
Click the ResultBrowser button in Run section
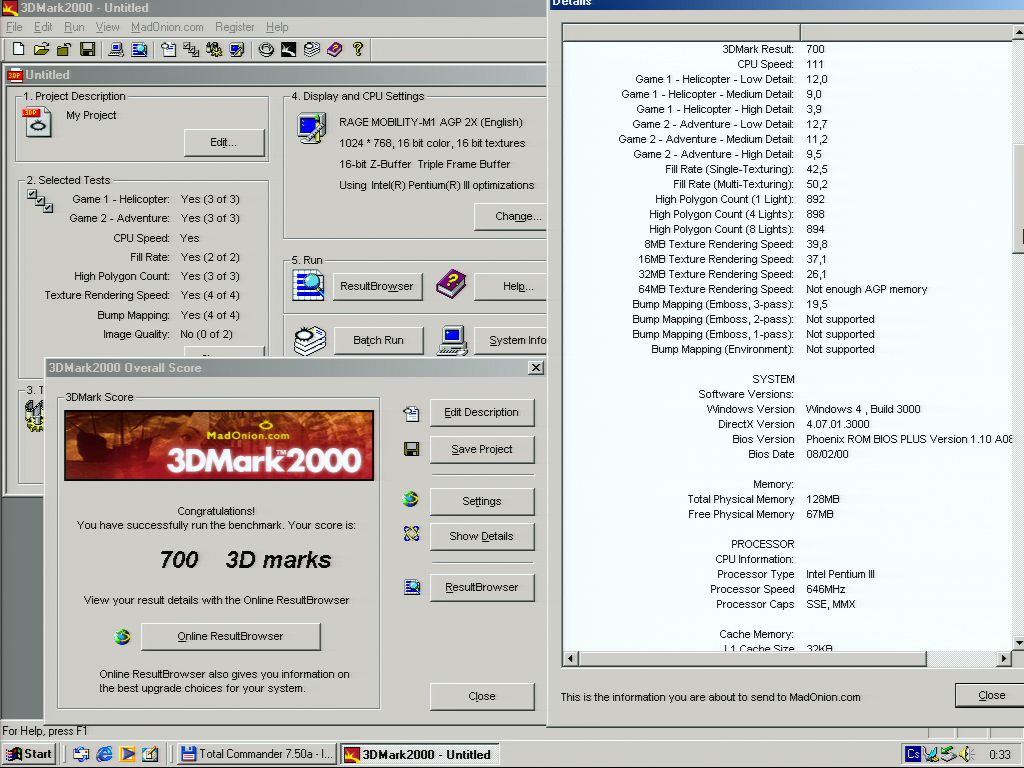[377, 286]
